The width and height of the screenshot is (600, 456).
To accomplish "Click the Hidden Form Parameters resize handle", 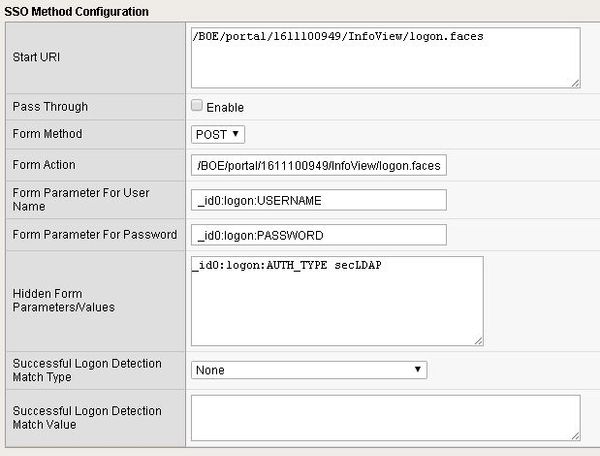I will (x=478, y=341).
